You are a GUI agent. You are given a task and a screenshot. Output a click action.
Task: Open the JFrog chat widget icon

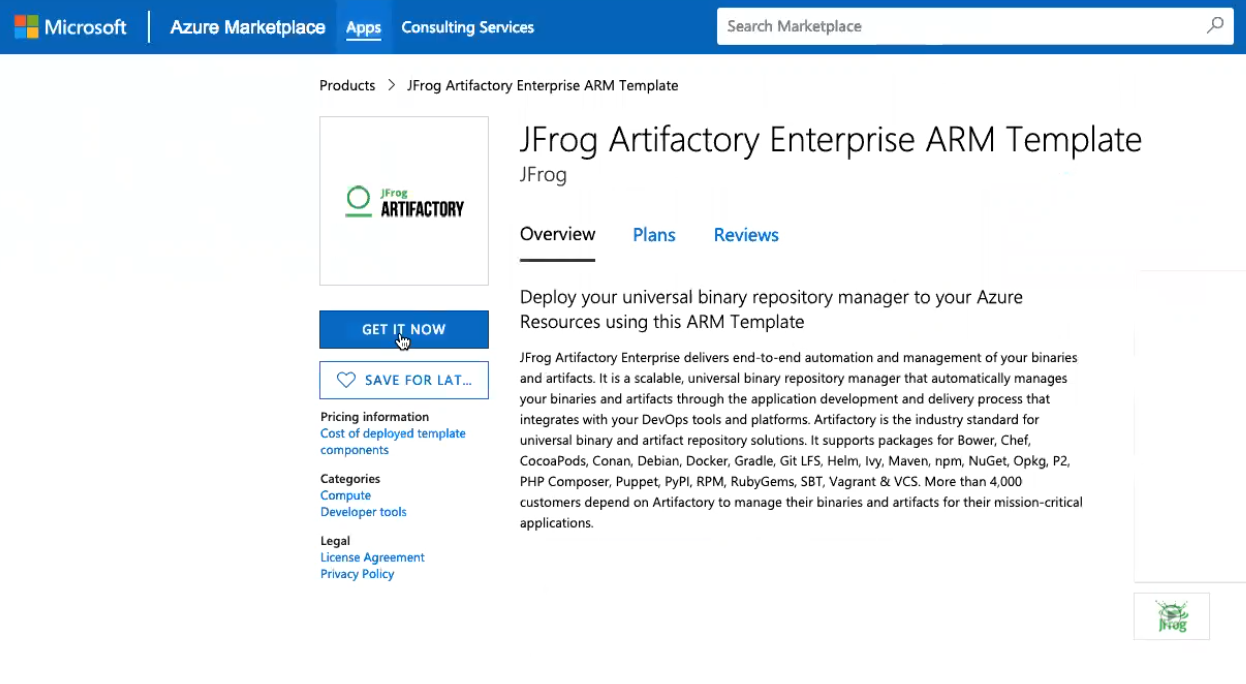pyautogui.click(x=1171, y=616)
